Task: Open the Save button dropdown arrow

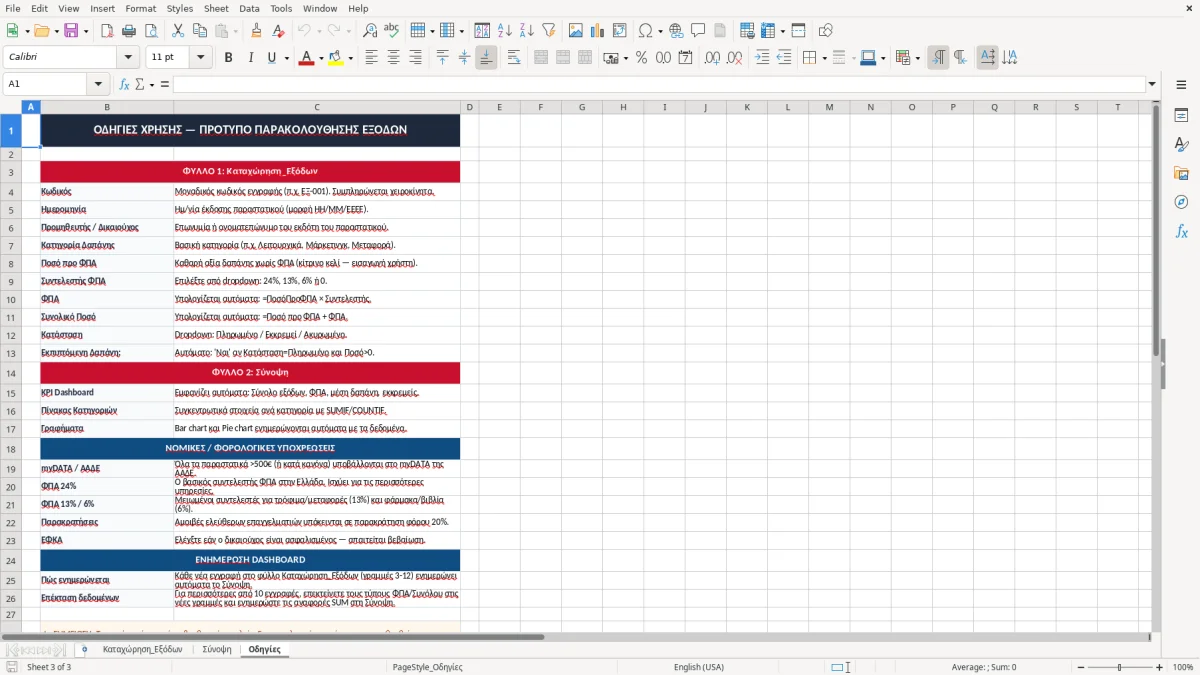Action: (86, 31)
